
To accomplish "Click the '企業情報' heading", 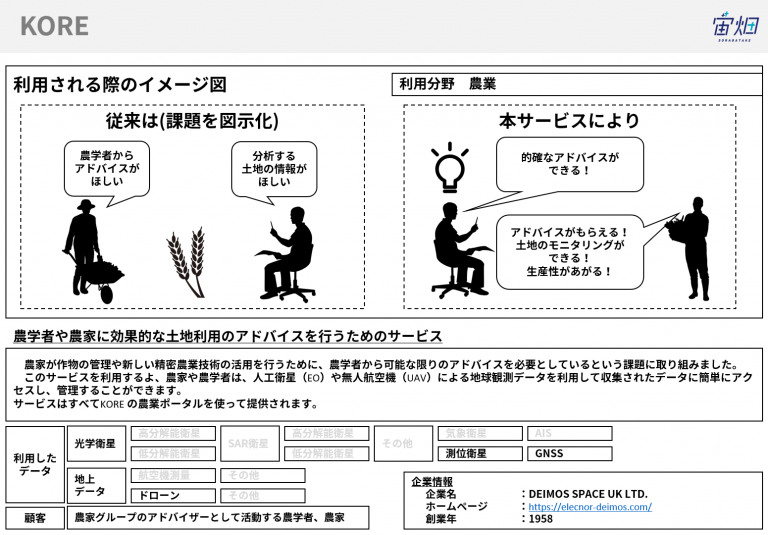I will [x=432, y=482].
